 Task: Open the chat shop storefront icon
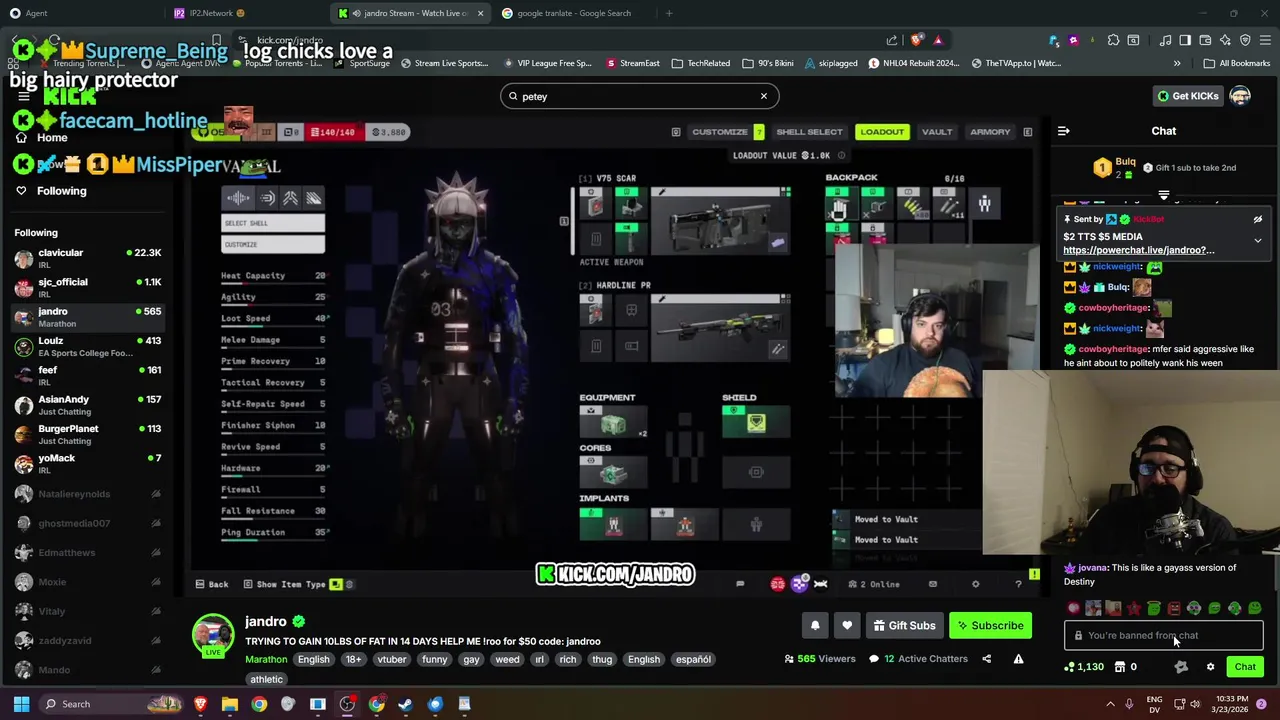pos(1120,667)
